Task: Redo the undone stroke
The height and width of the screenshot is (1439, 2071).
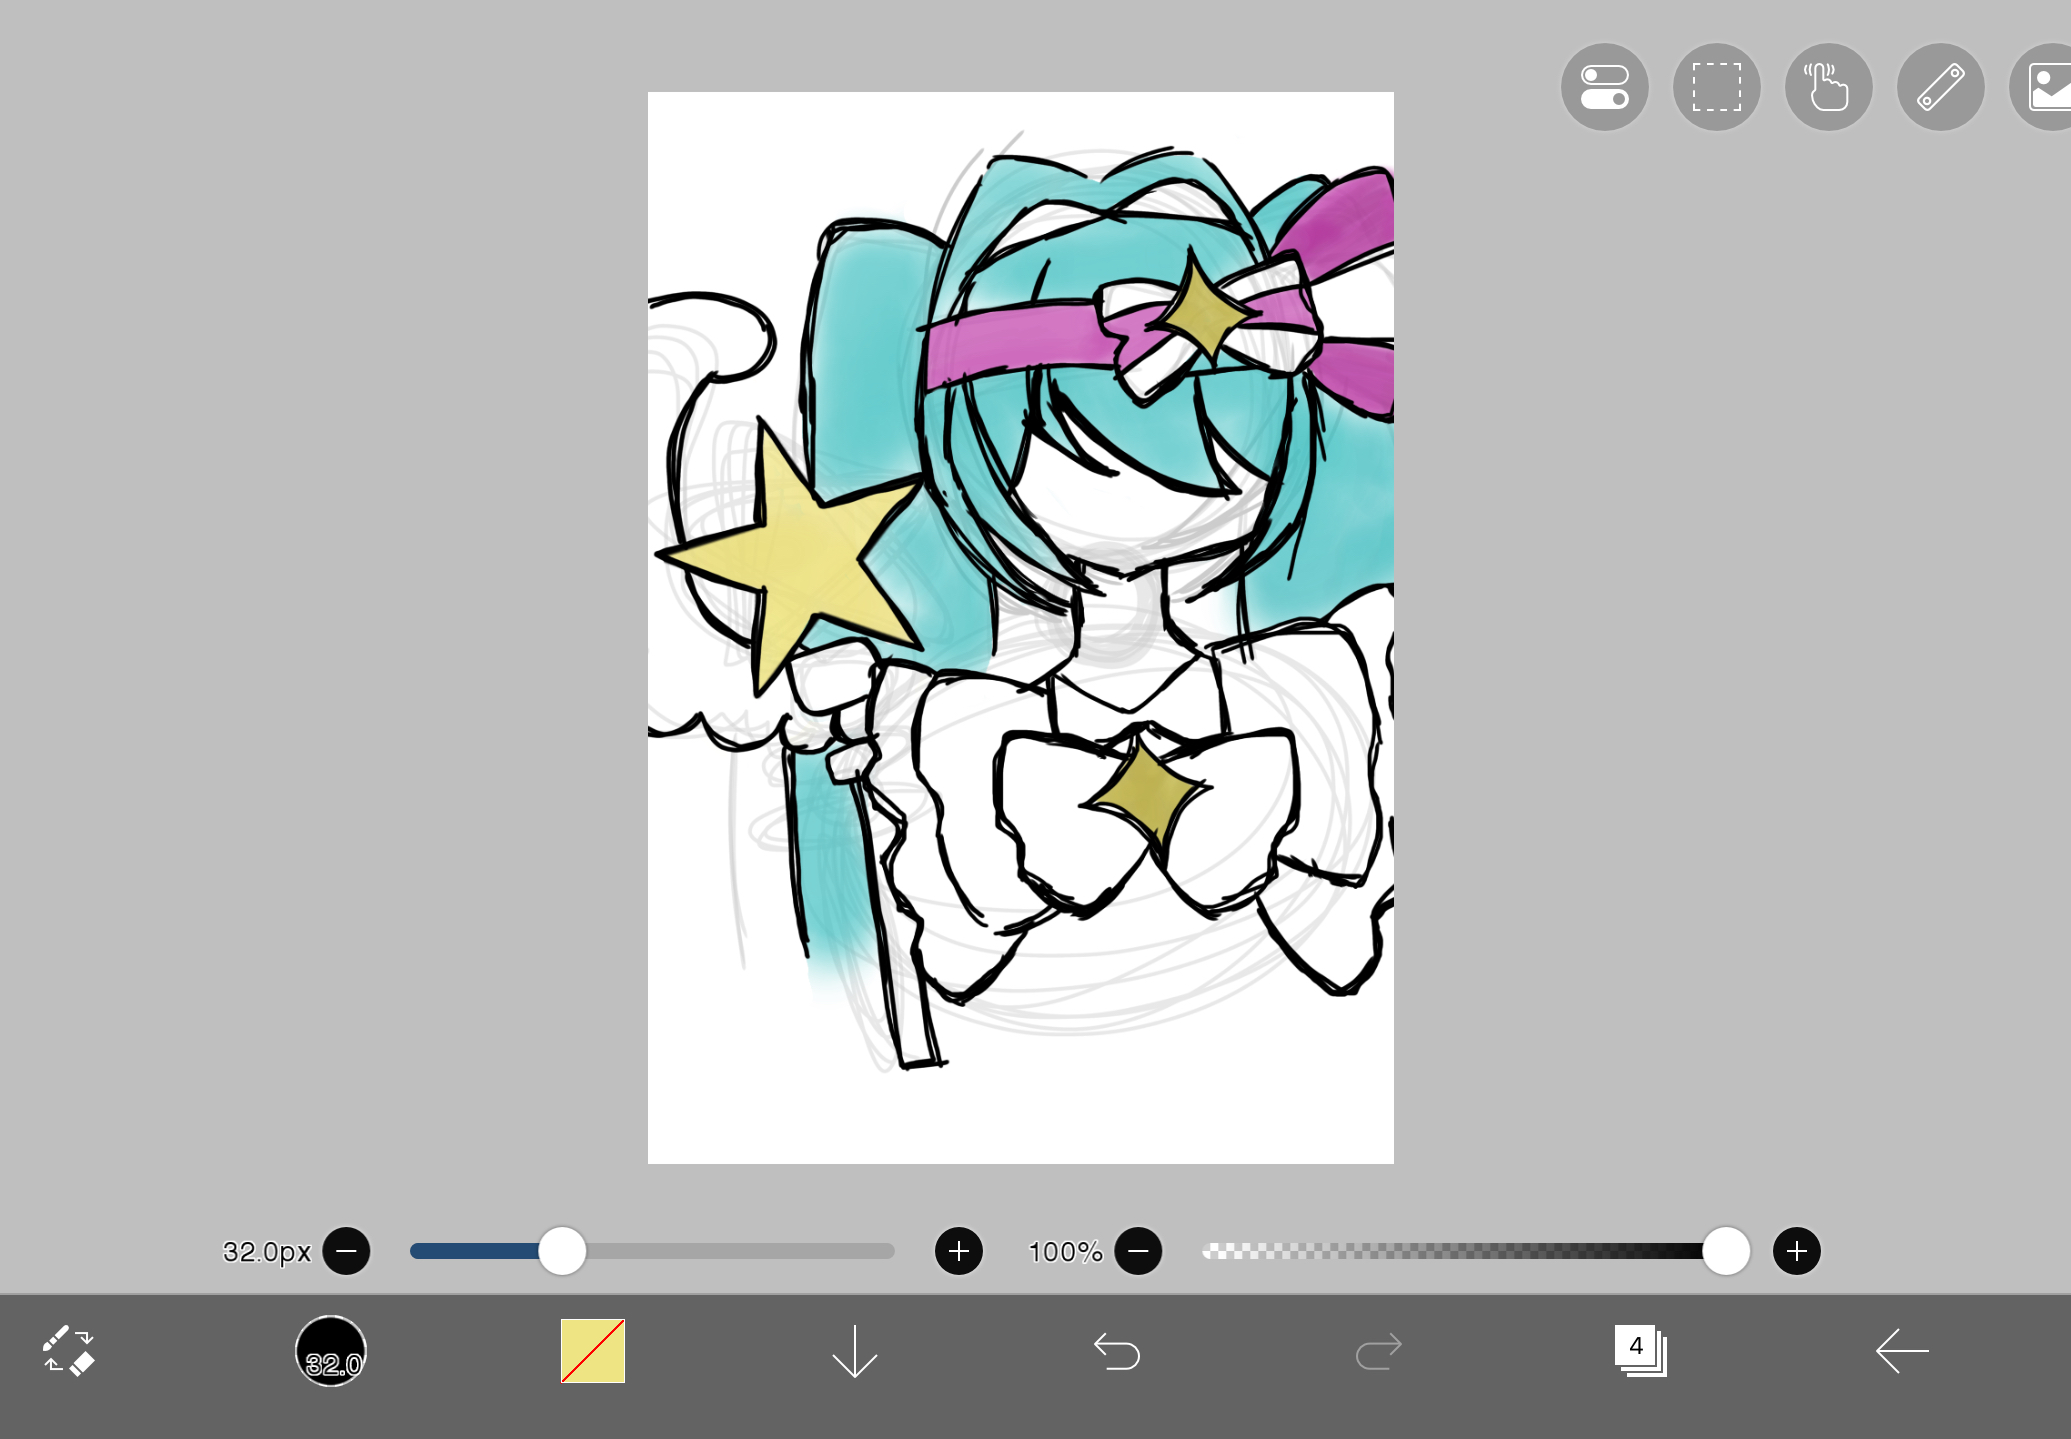Action: (1379, 1351)
